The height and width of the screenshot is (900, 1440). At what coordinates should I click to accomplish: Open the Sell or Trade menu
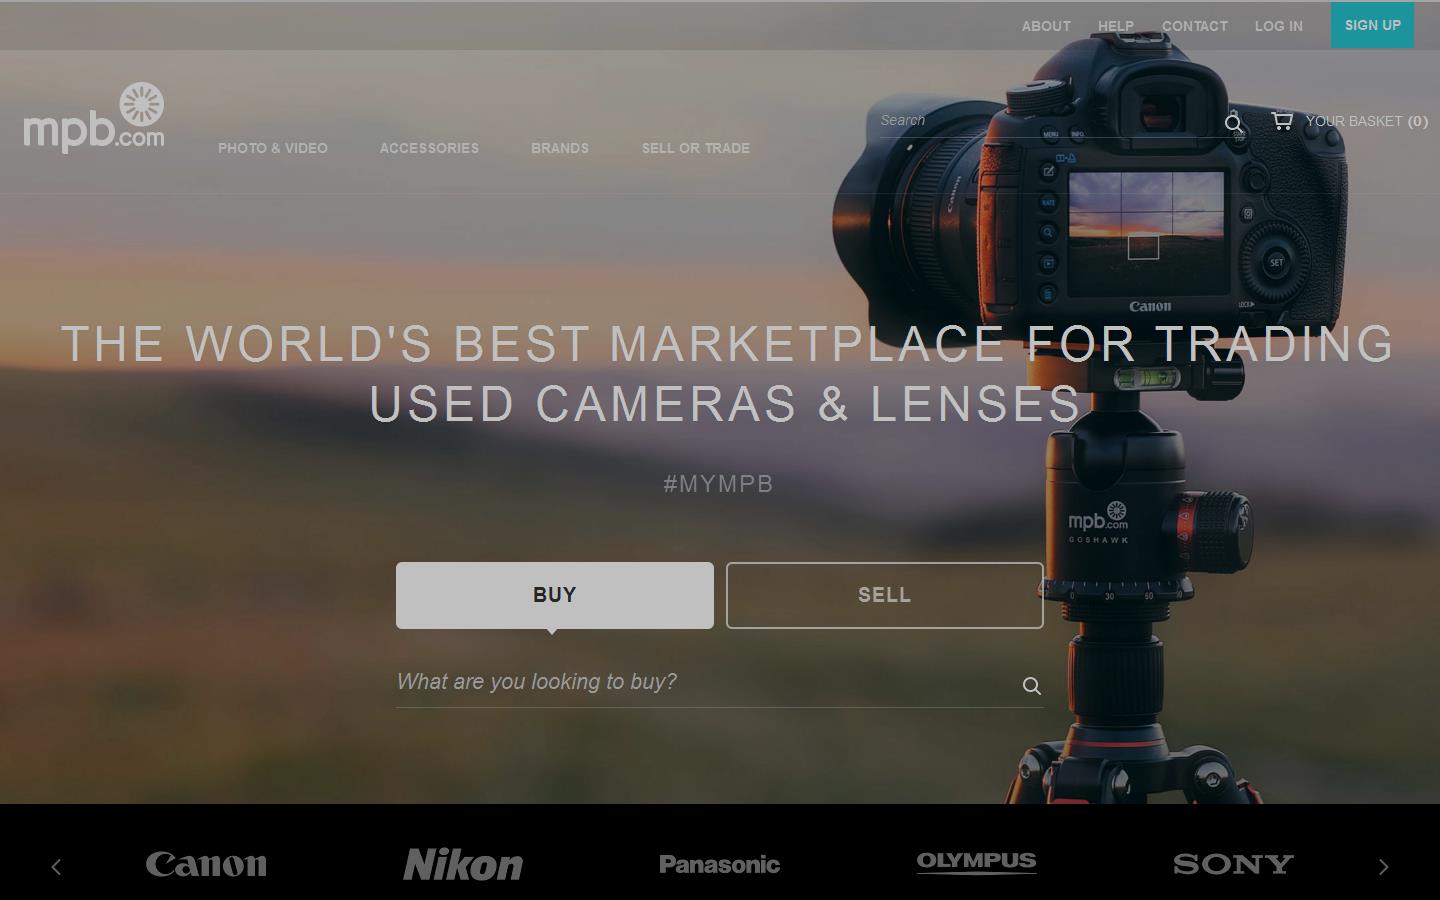[x=695, y=148]
